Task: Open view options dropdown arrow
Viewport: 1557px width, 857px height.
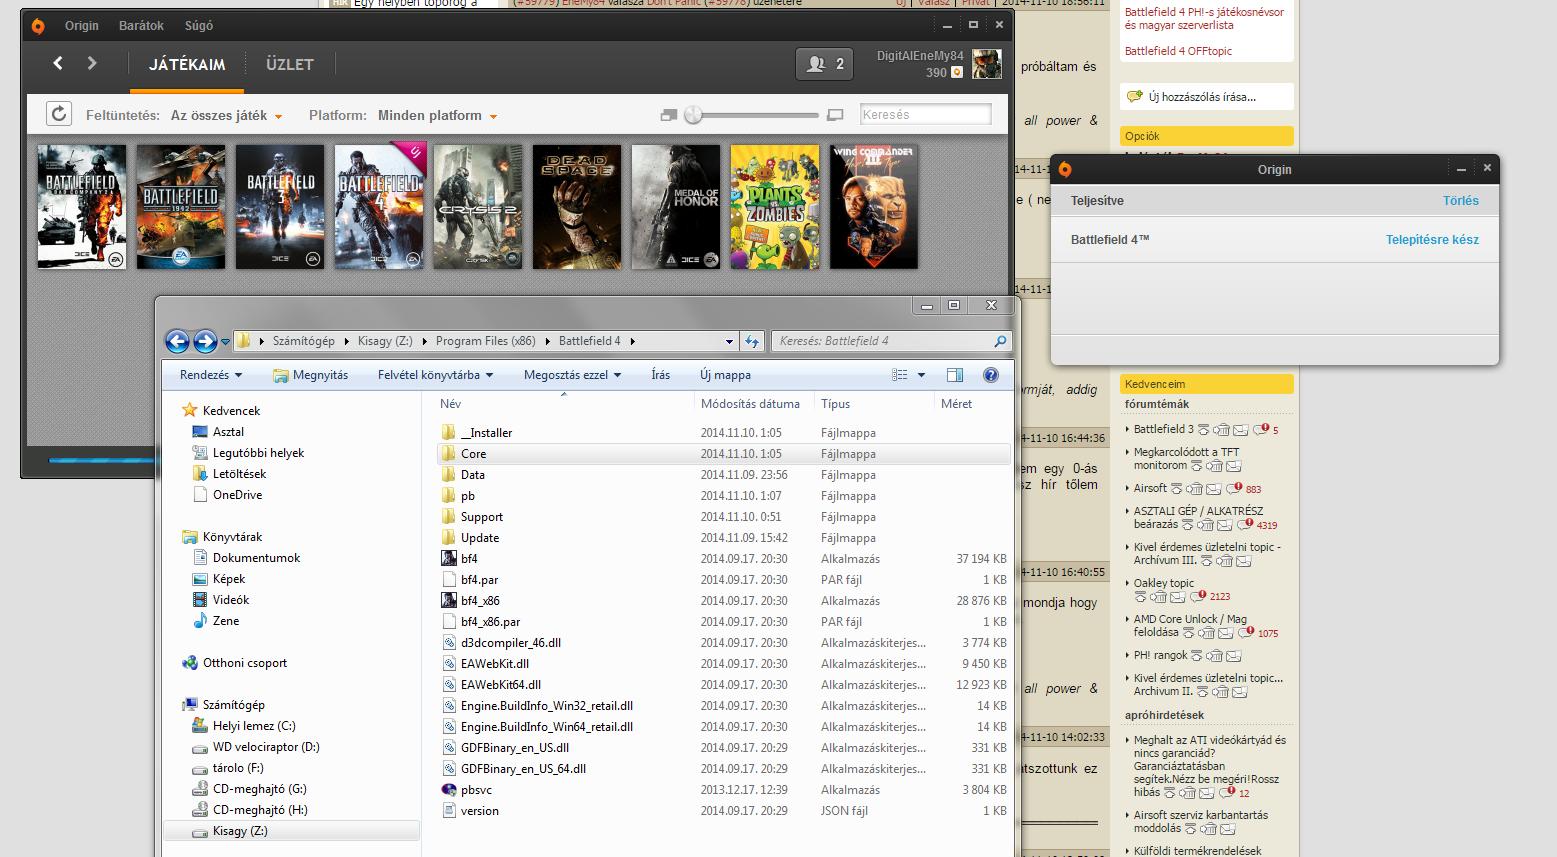Action: 921,375
